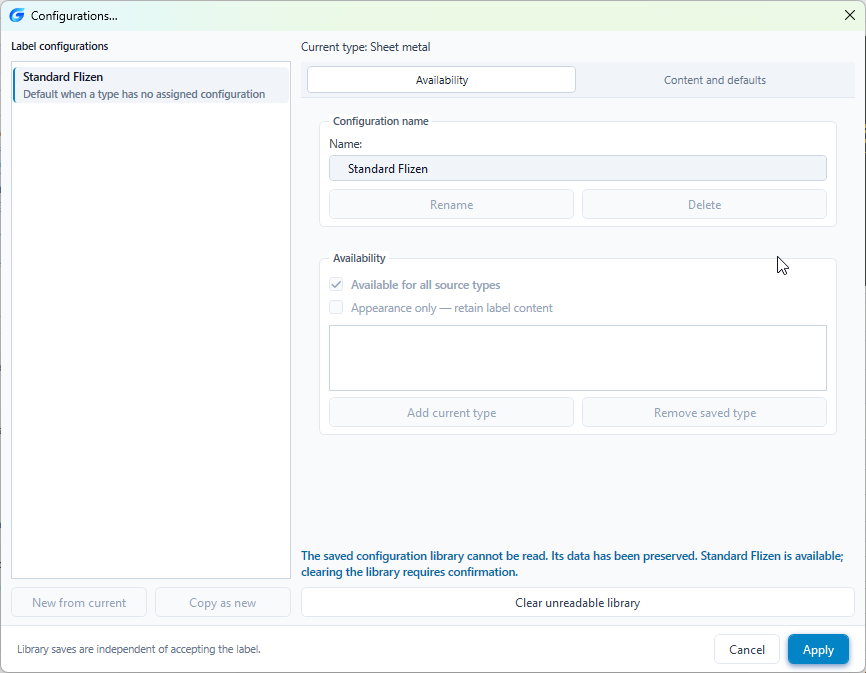The height and width of the screenshot is (673, 866).
Task: Click the 'Library saves are independent' note
Action: pos(139,649)
